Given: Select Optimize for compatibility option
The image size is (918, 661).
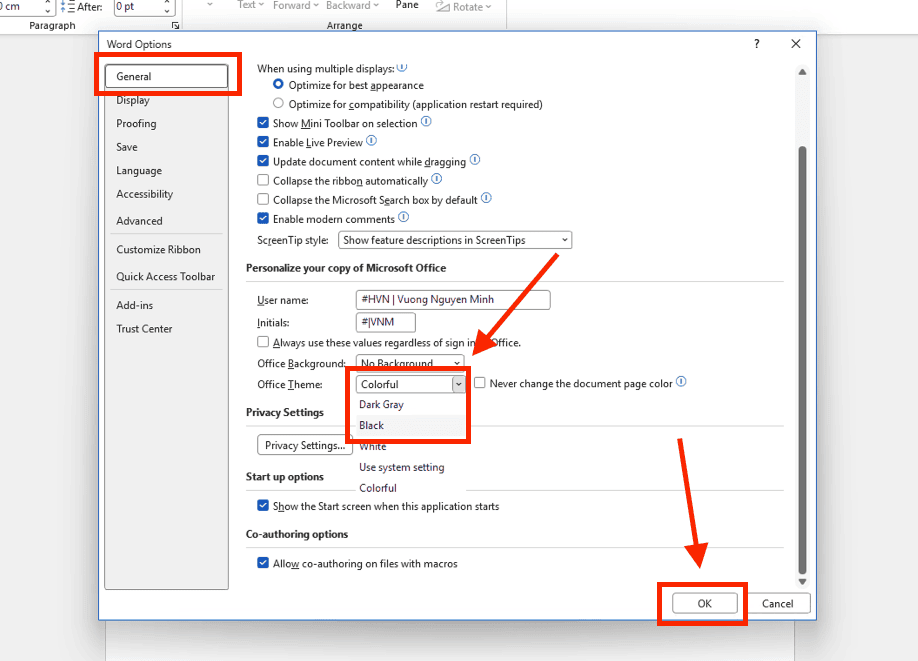Looking at the screenshot, I should [278, 104].
